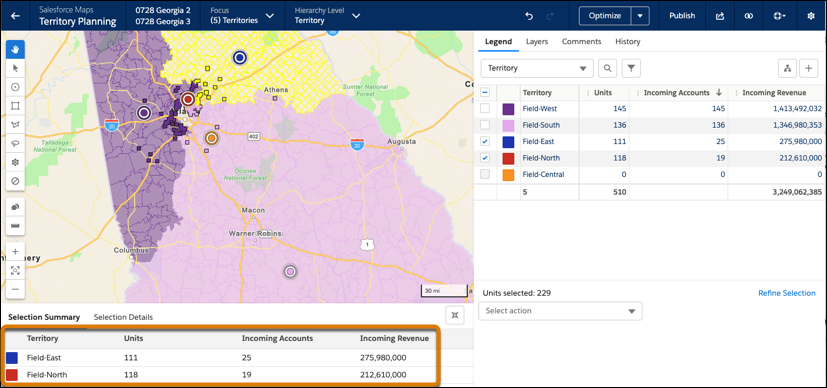Switch to the Layers tab

(x=537, y=42)
